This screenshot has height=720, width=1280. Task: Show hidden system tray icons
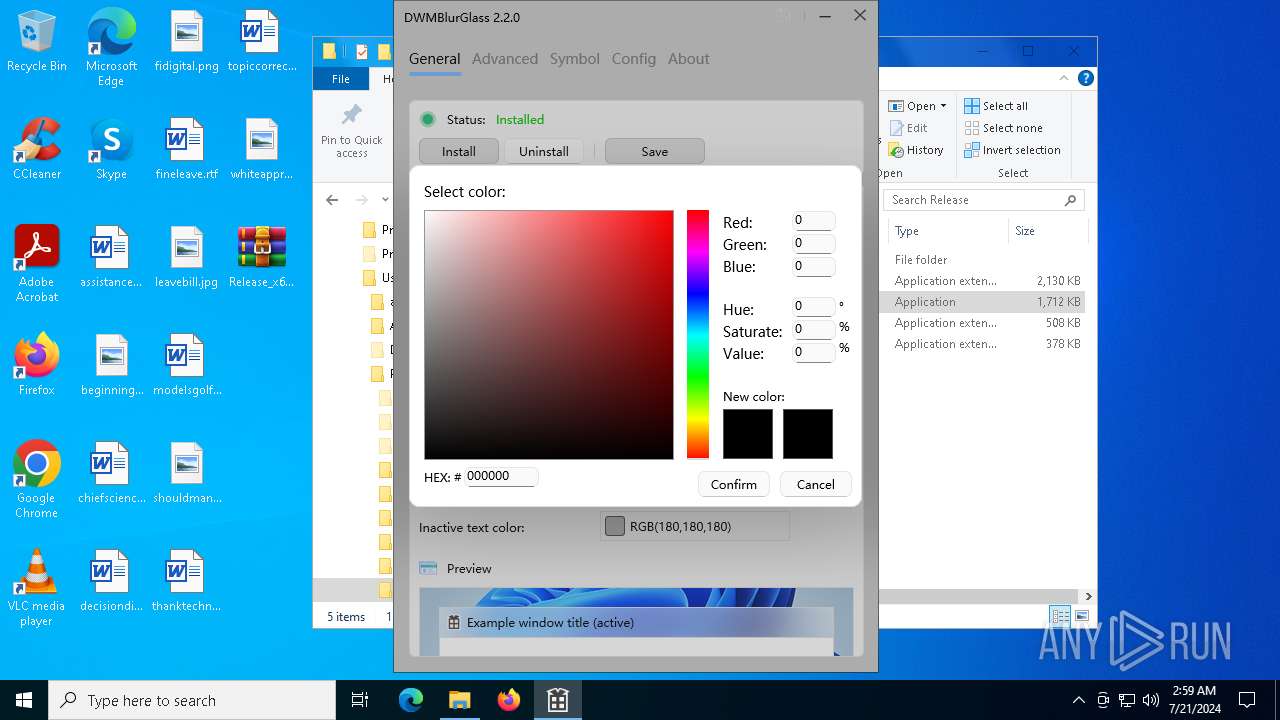click(x=1078, y=700)
